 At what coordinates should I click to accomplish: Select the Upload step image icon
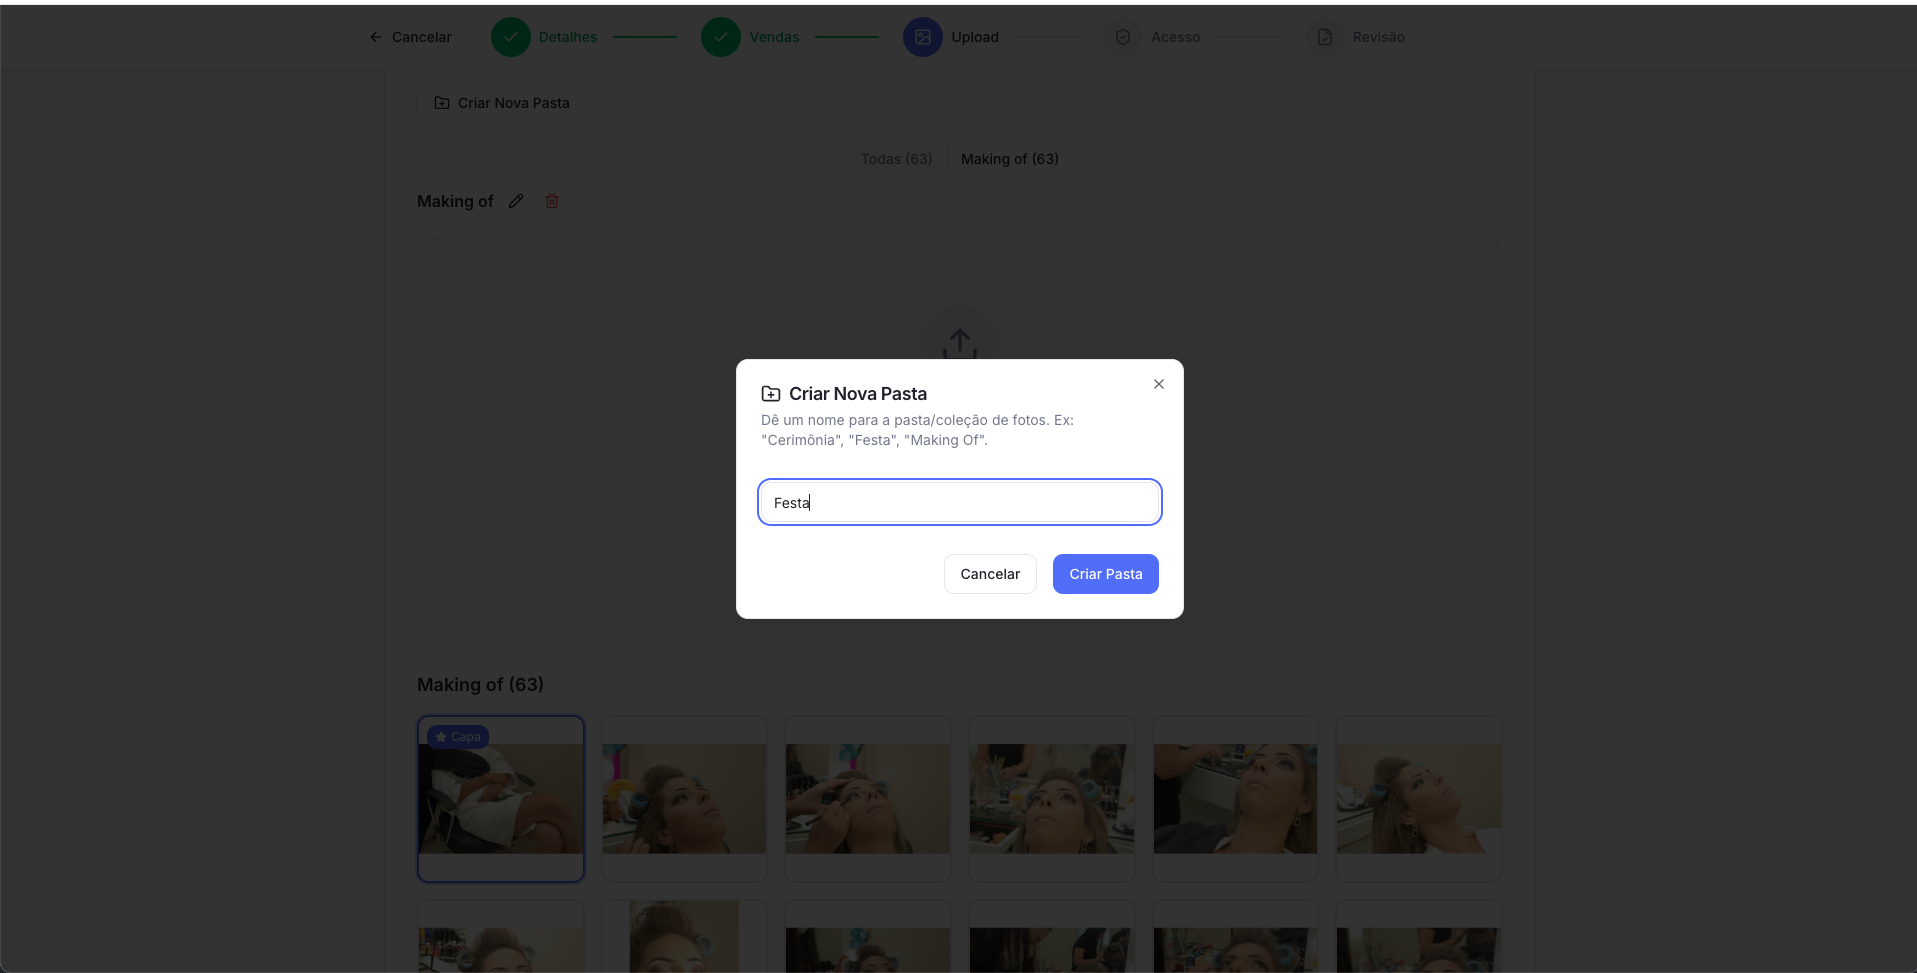tap(923, 37)
